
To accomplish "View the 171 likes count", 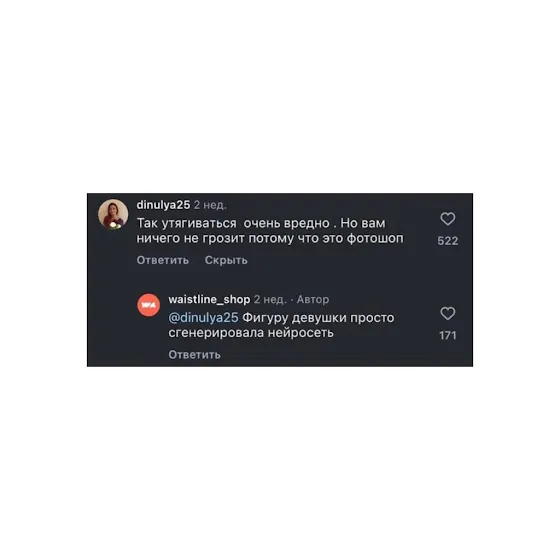I will click(x=448, y=335).
